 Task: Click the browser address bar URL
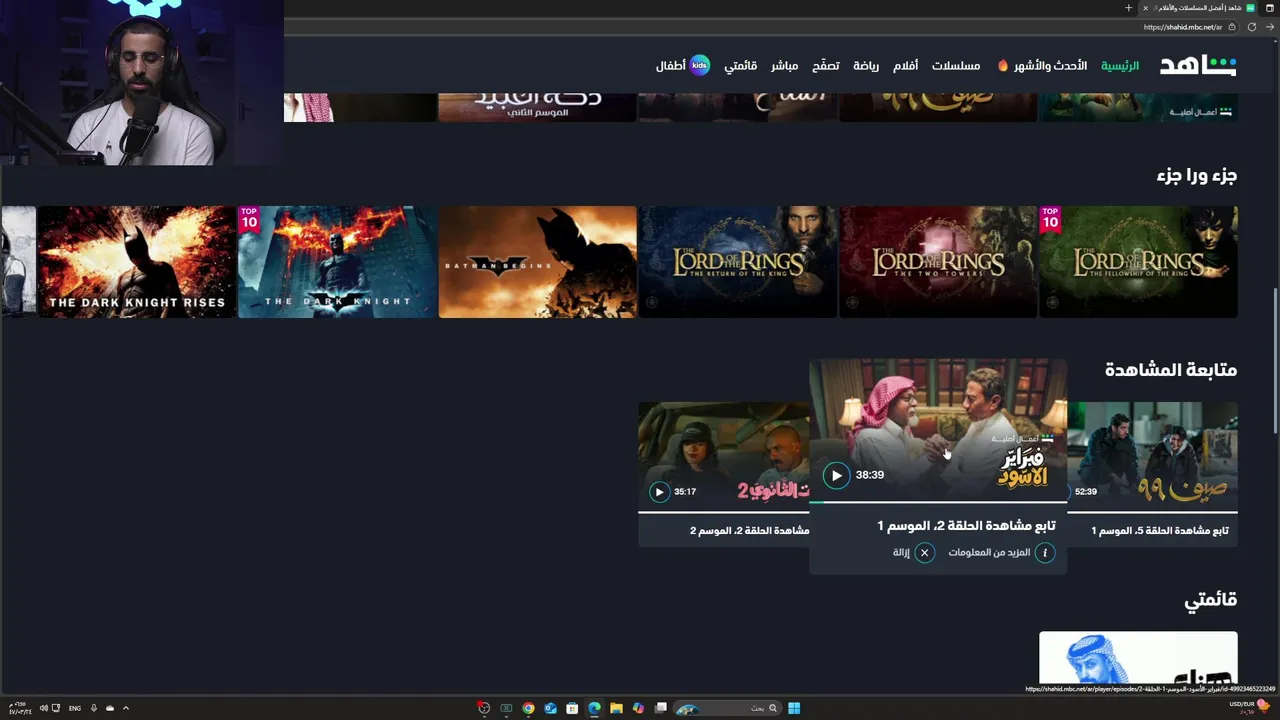point(1183,27)
